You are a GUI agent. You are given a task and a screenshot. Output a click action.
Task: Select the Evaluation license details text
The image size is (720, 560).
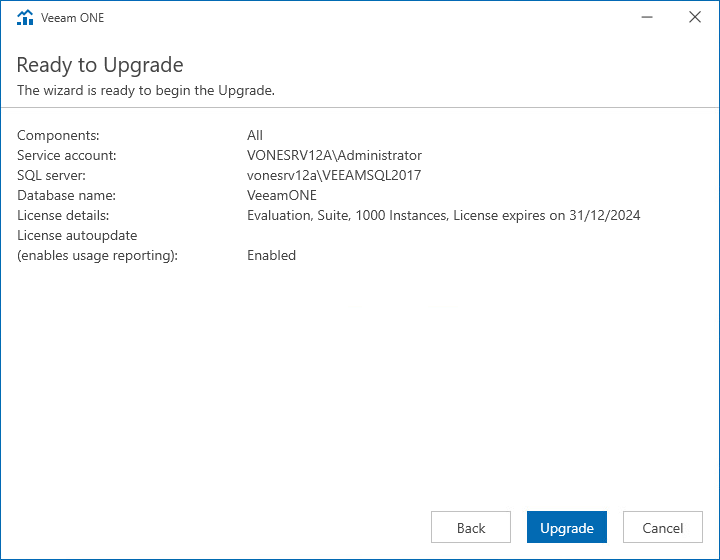[x=444, y=215]
